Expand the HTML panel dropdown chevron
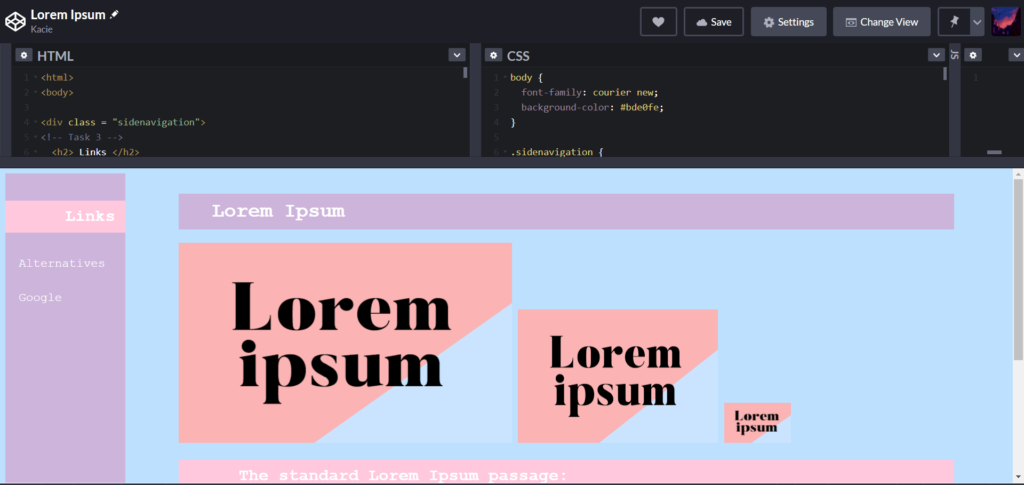 [456, 55]
